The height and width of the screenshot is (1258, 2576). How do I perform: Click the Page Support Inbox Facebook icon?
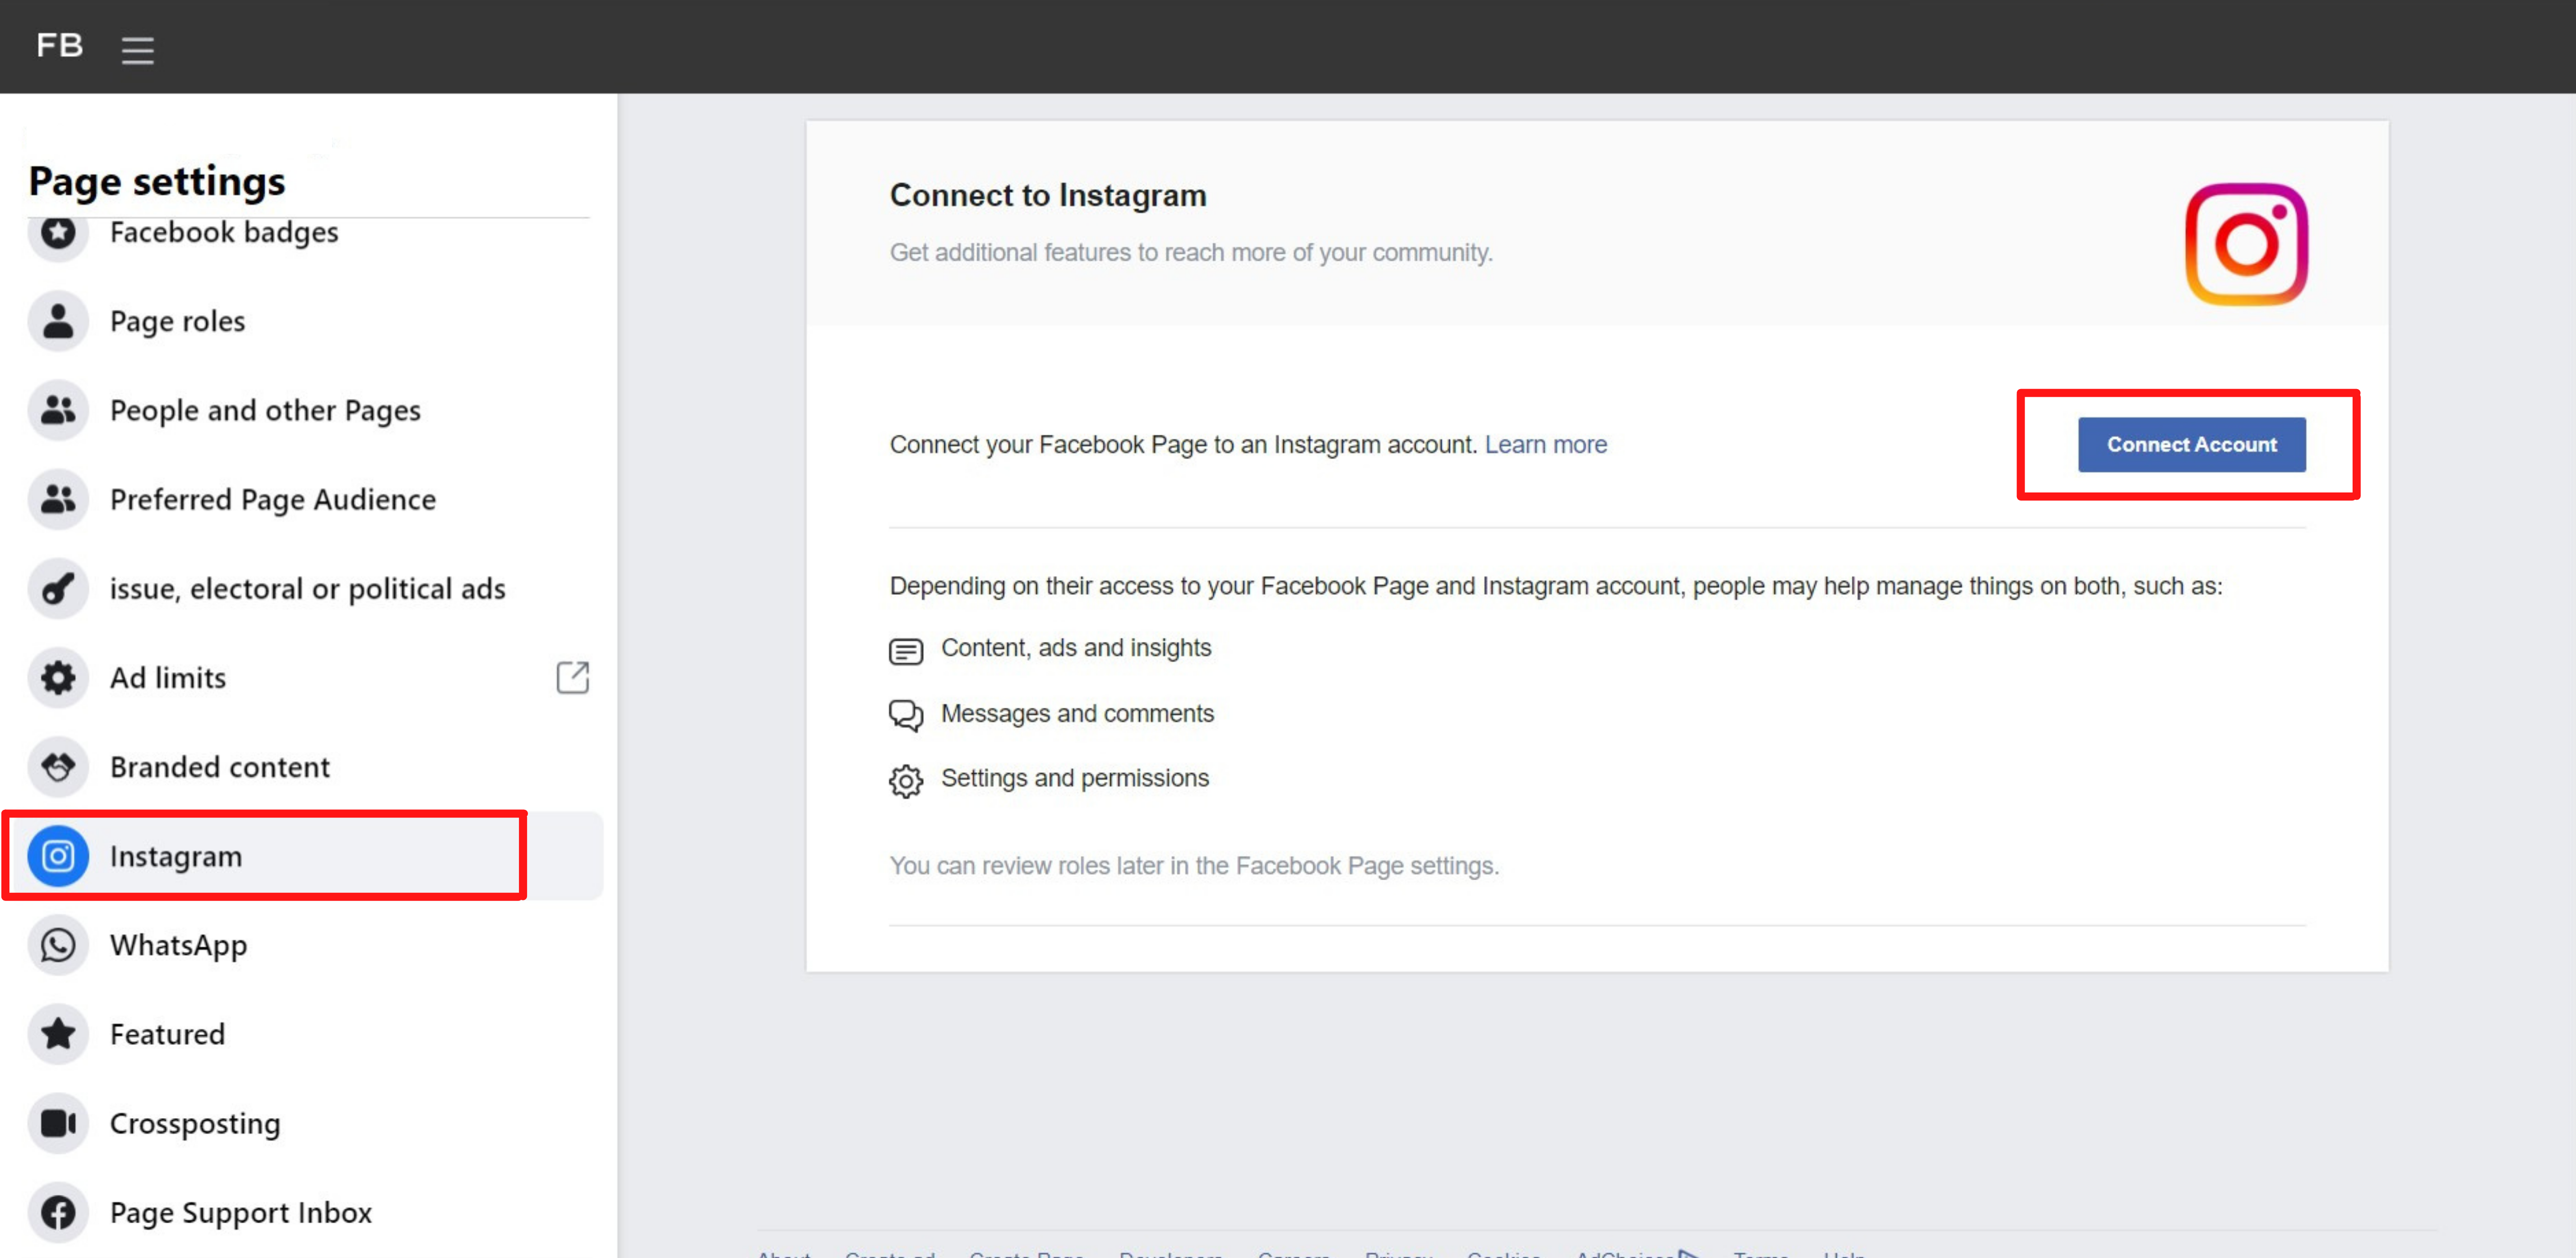coord(58,1211)
